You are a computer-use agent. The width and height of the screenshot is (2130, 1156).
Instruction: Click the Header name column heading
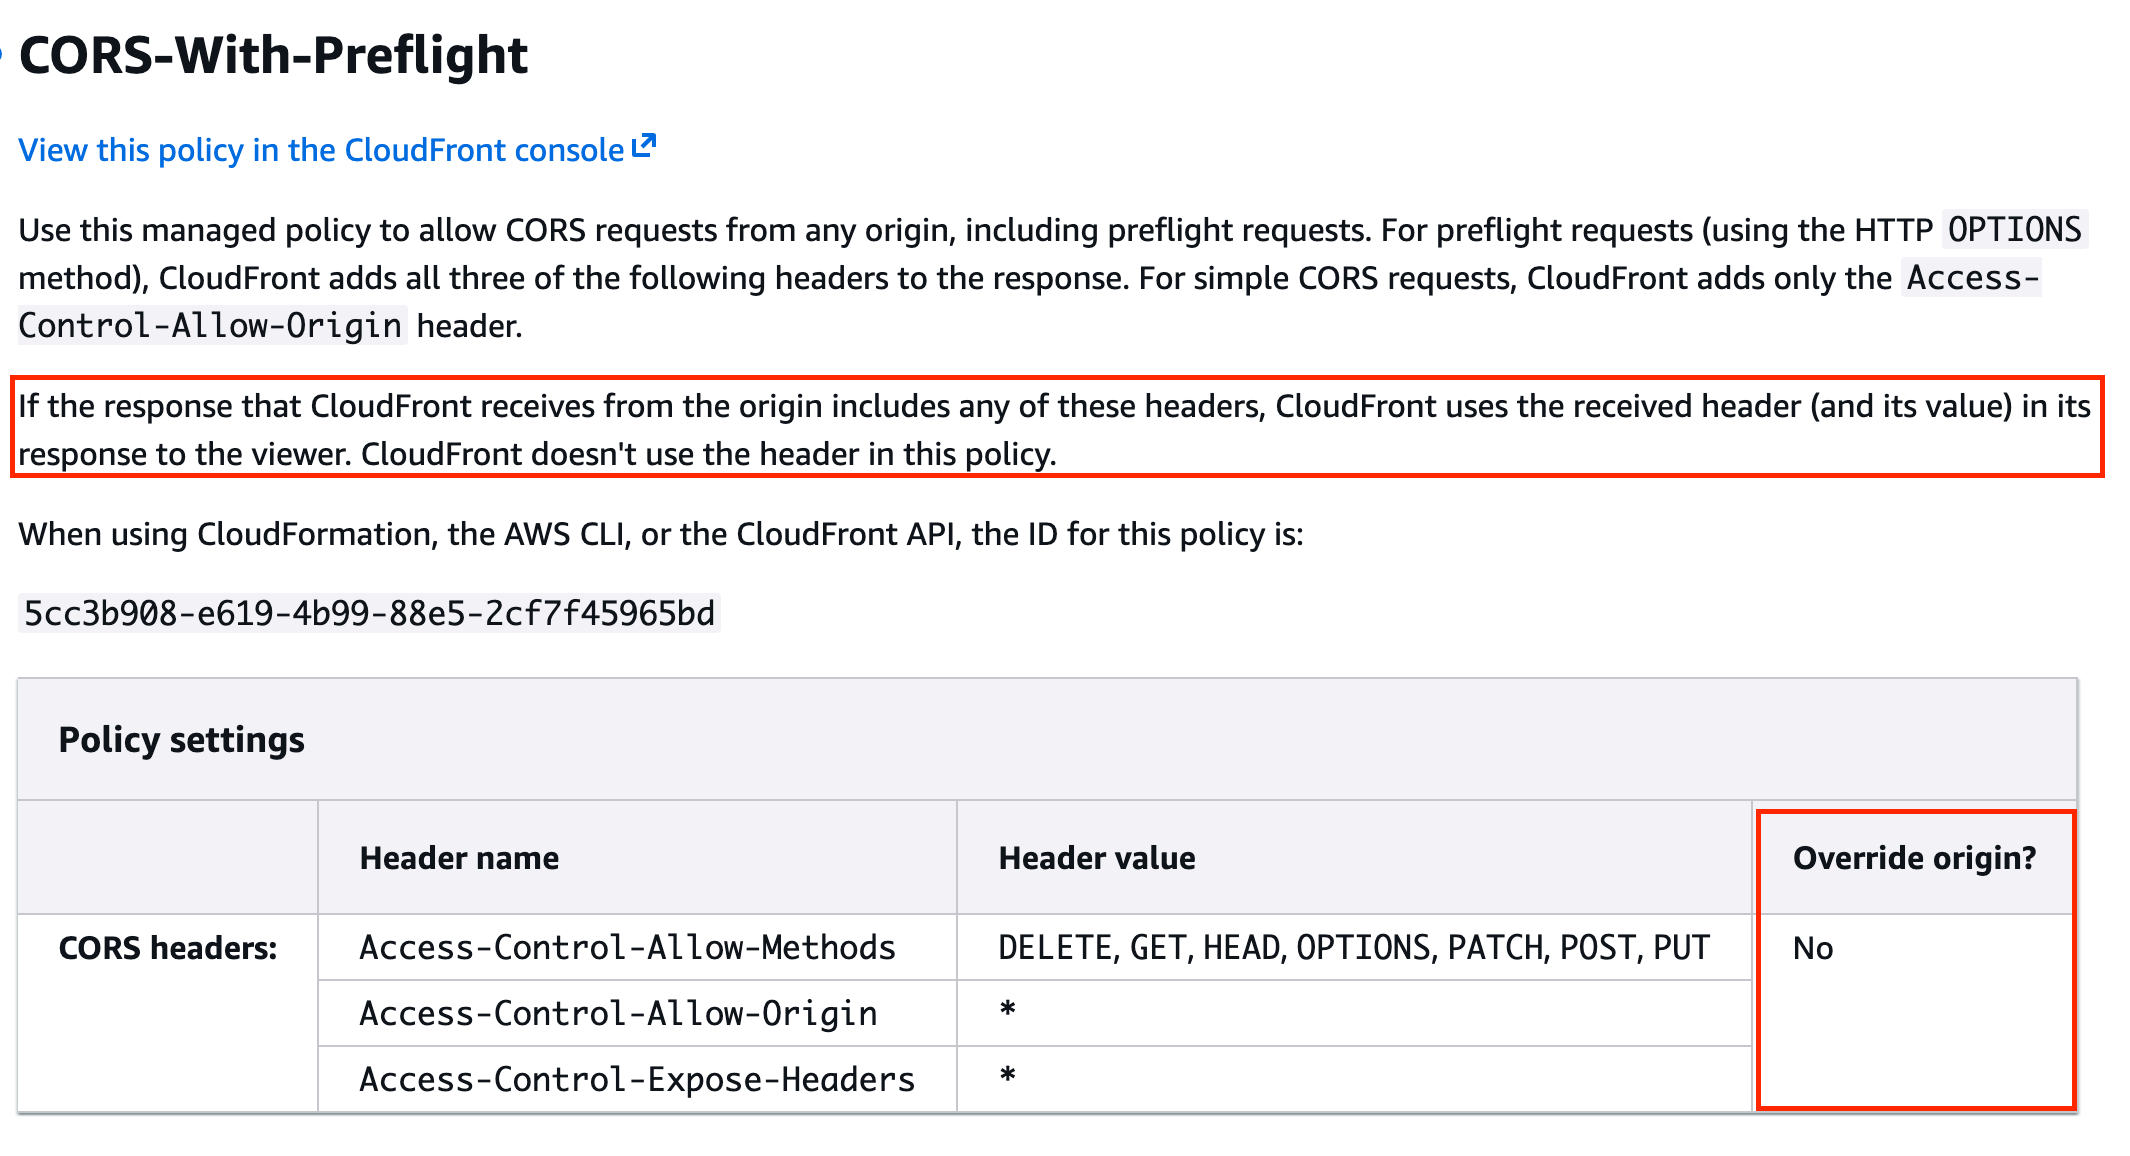click(459, 858)
